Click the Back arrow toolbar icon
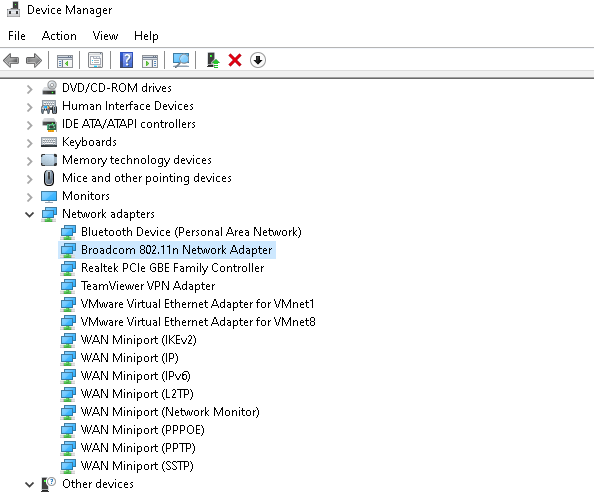The image size is (594, 493). (11, 60)
